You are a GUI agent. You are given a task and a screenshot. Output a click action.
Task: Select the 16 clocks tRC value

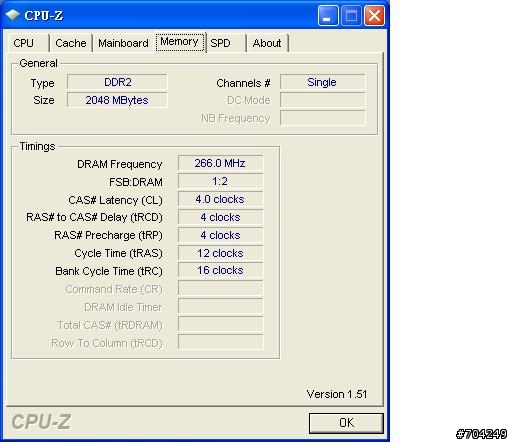point(220,270)
